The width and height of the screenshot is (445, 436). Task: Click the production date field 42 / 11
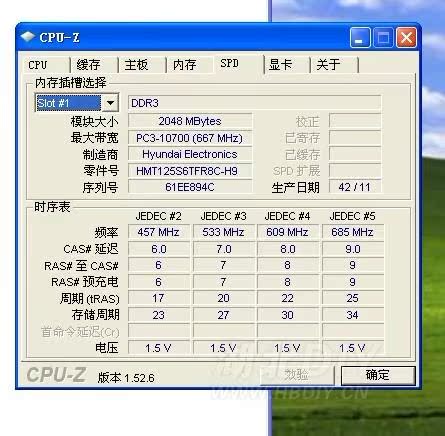(x=355, y=187)
